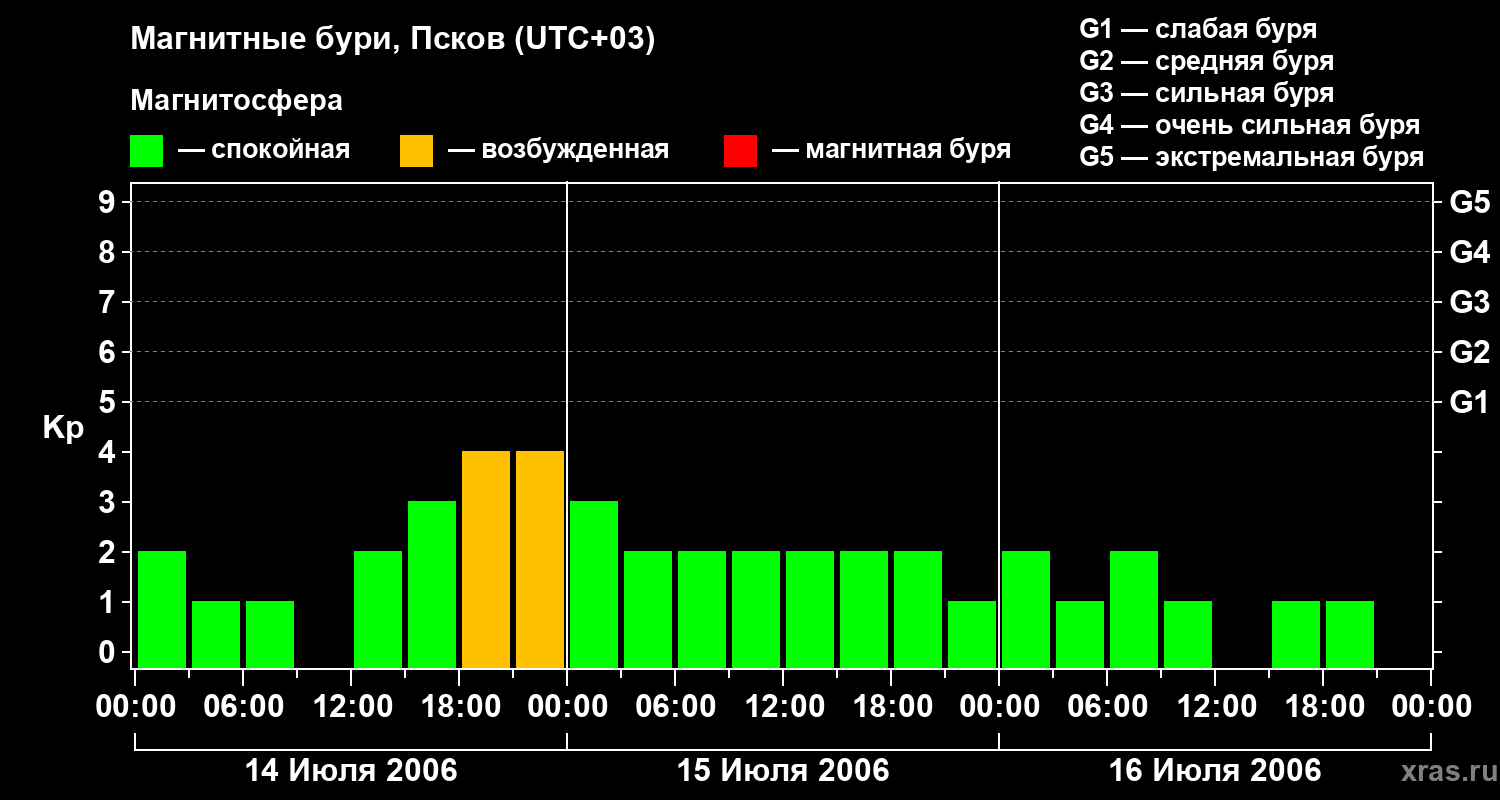
Task: Click the '16 Июля 2006' date label
Action: [1215, 771]
